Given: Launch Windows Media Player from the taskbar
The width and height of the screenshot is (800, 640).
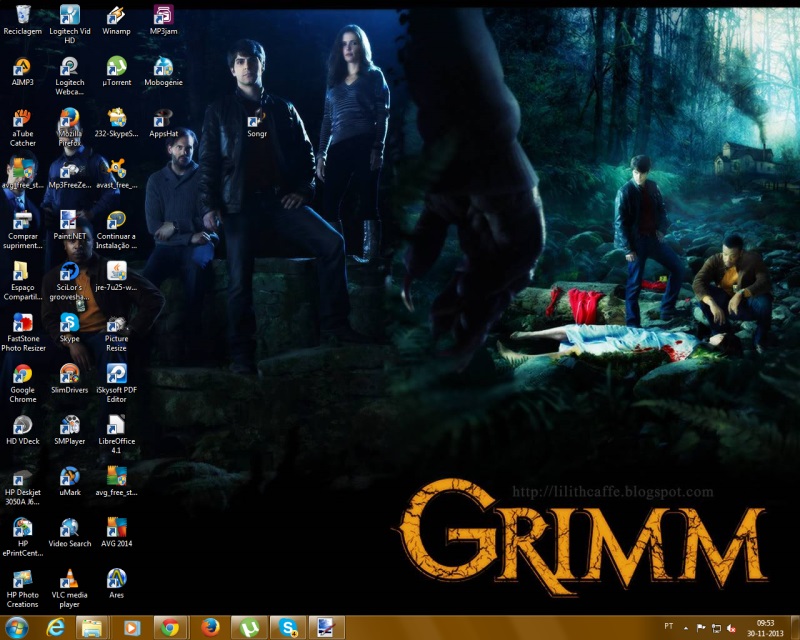Looking at the screenshot, I should pyautogui.click(x=132, y=627).
